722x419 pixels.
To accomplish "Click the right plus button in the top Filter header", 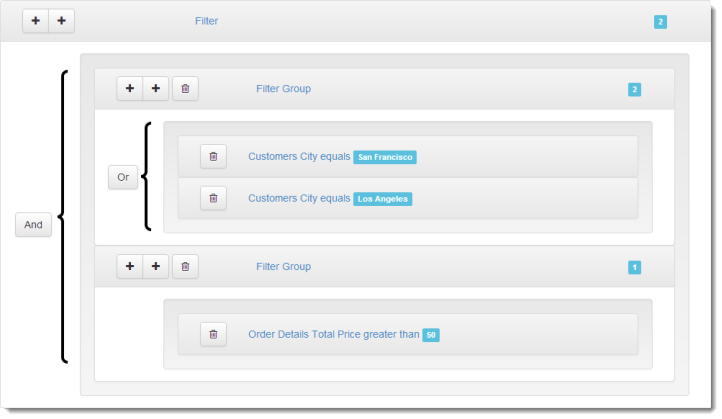I will [62, 21].
